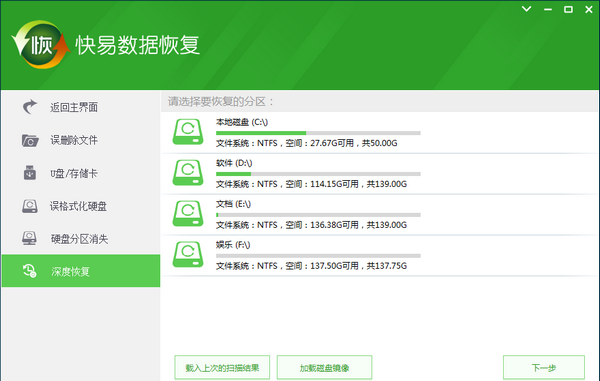
Task: Select the drive icon for 文档 (E:\)
Action: click(188, 214)
